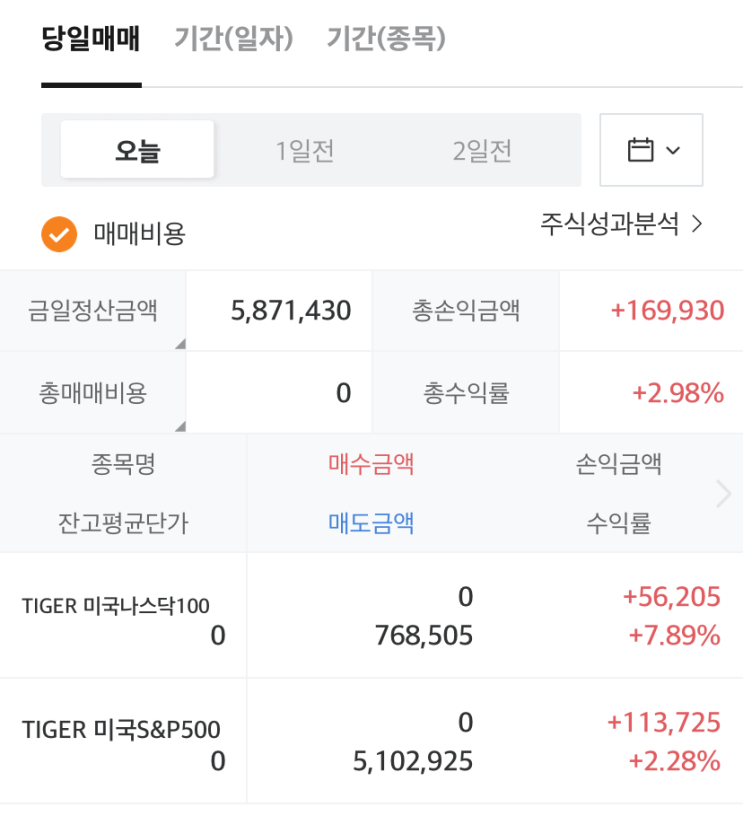Select the 당일매매 tab

point(91,39)
